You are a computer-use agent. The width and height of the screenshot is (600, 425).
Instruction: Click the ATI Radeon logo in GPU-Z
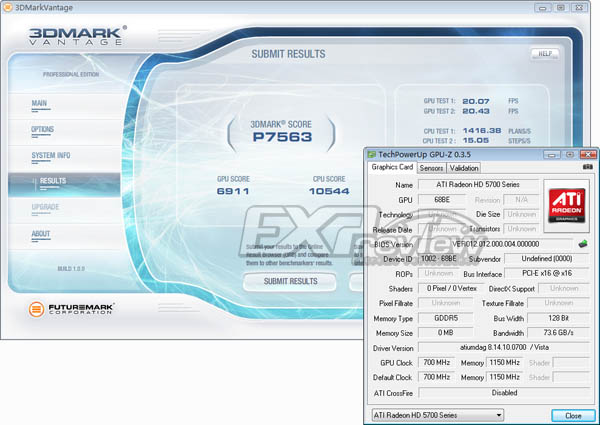point(567,205)
